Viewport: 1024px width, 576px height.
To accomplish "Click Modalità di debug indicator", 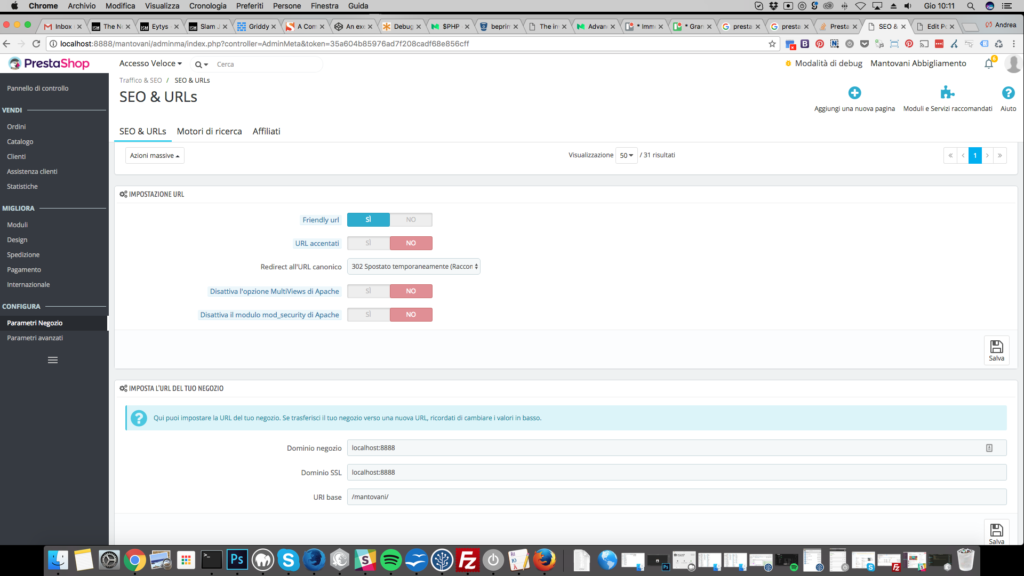I will [824, 63].
